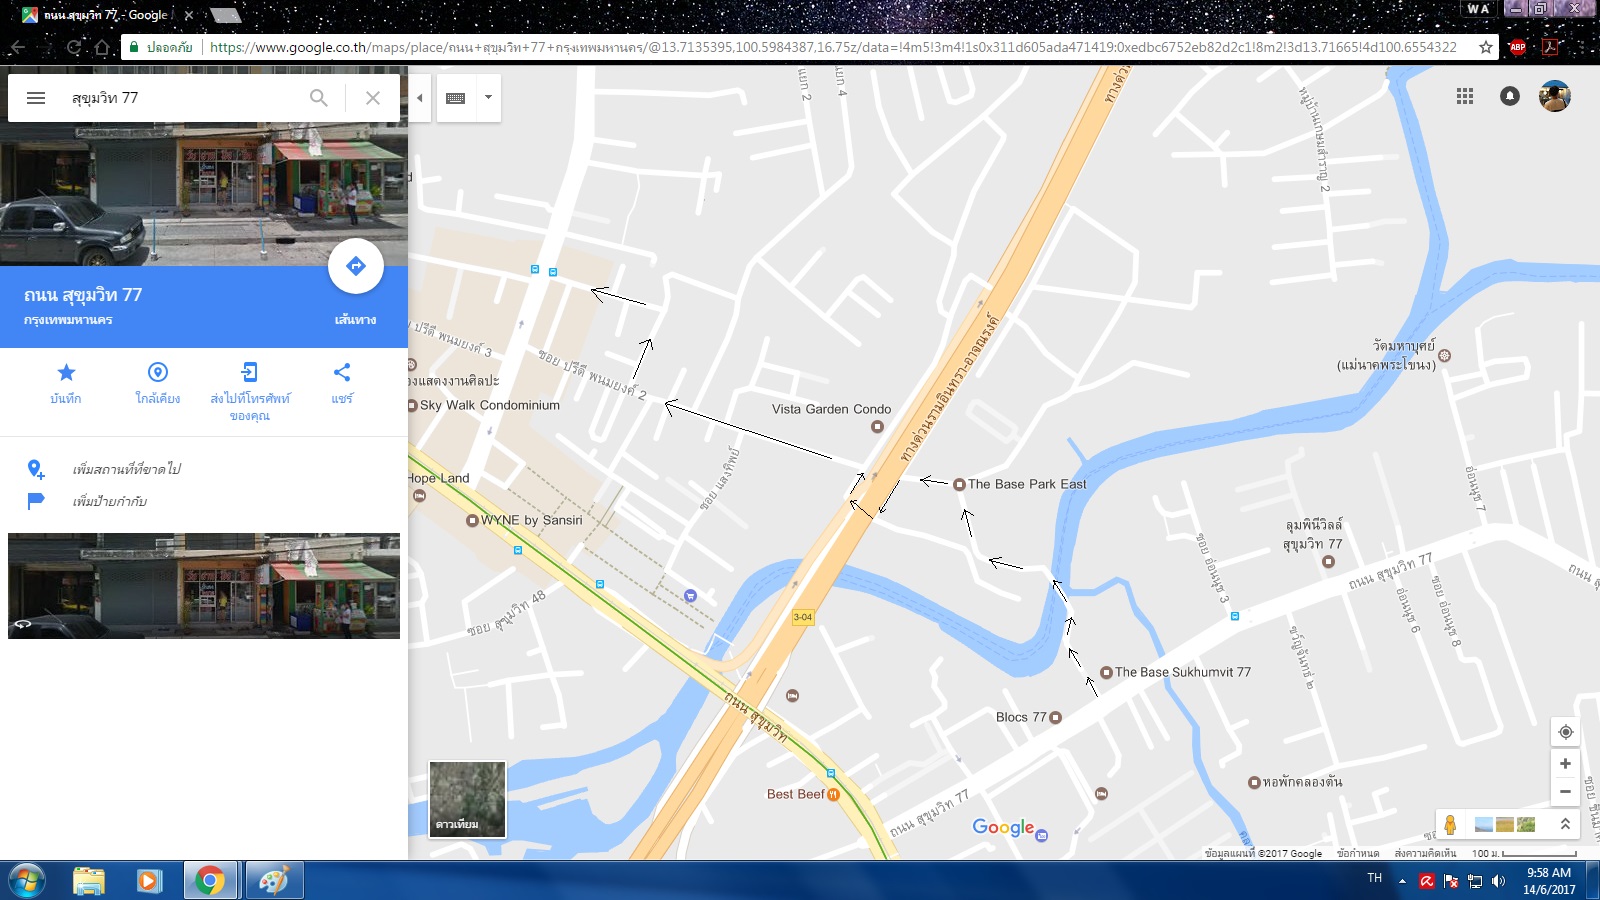Click The Base Park East marker
The image size is (1600, 900).
coord(959,484)
